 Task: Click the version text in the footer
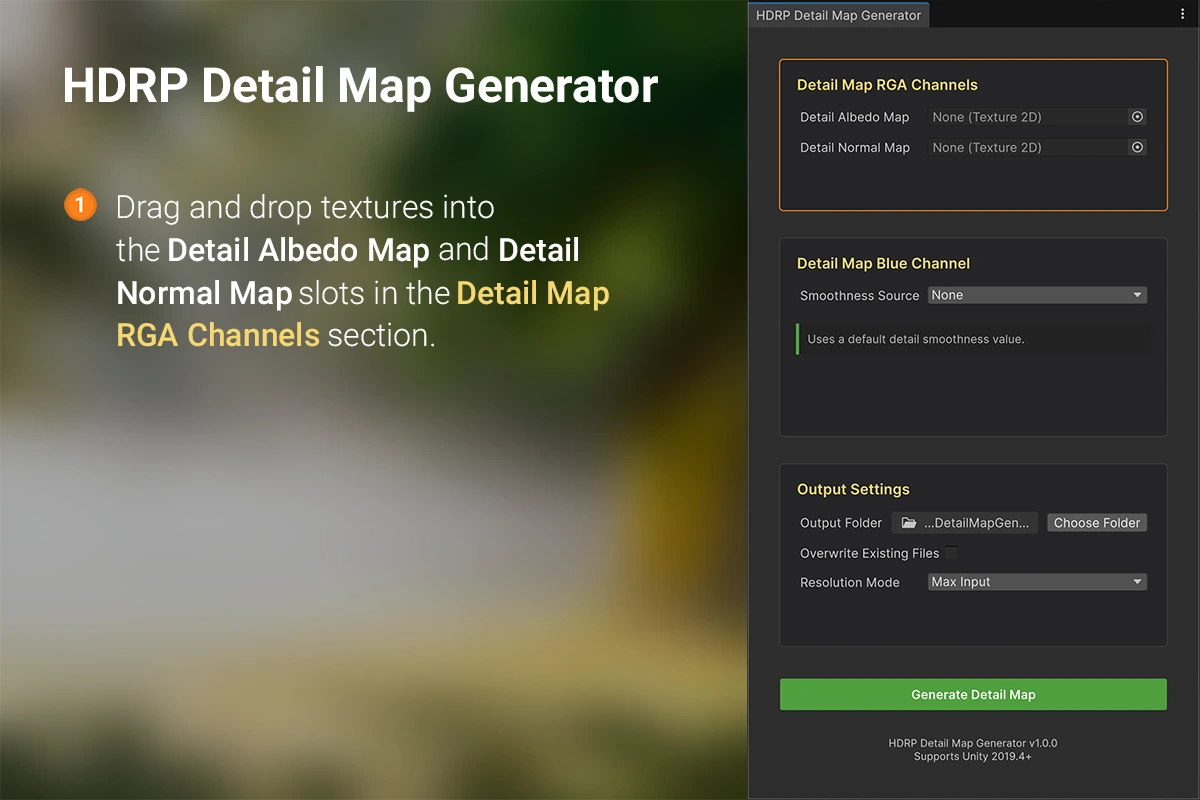[972, 744]
